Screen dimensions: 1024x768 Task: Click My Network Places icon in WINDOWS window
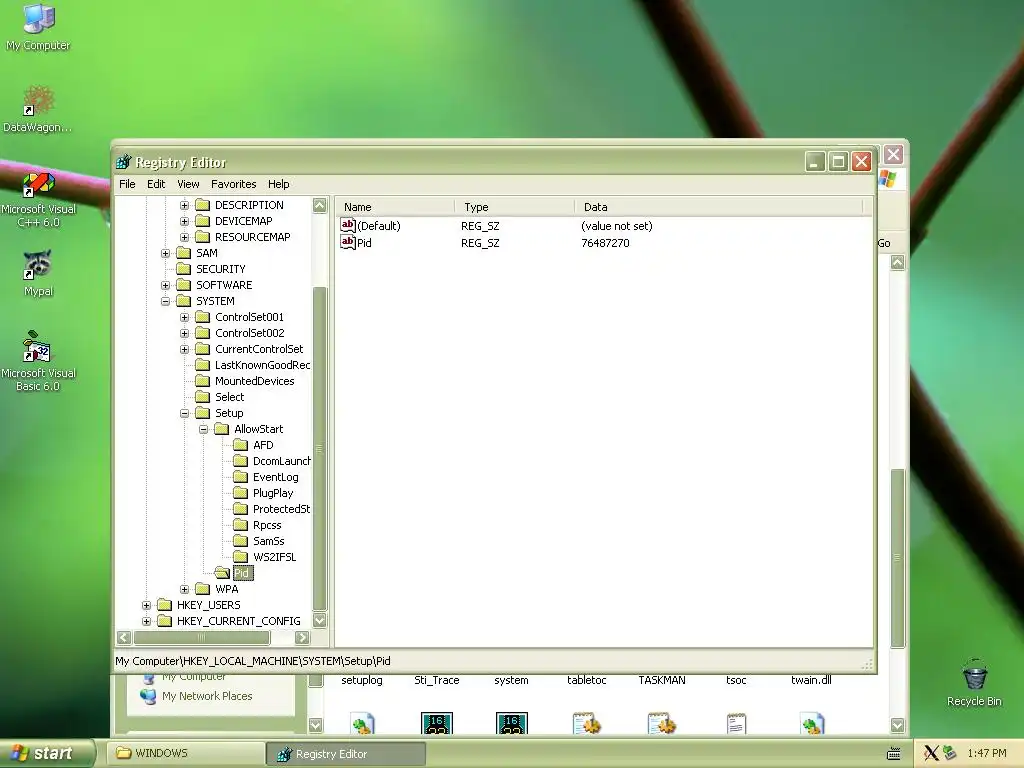click(148, 696)
